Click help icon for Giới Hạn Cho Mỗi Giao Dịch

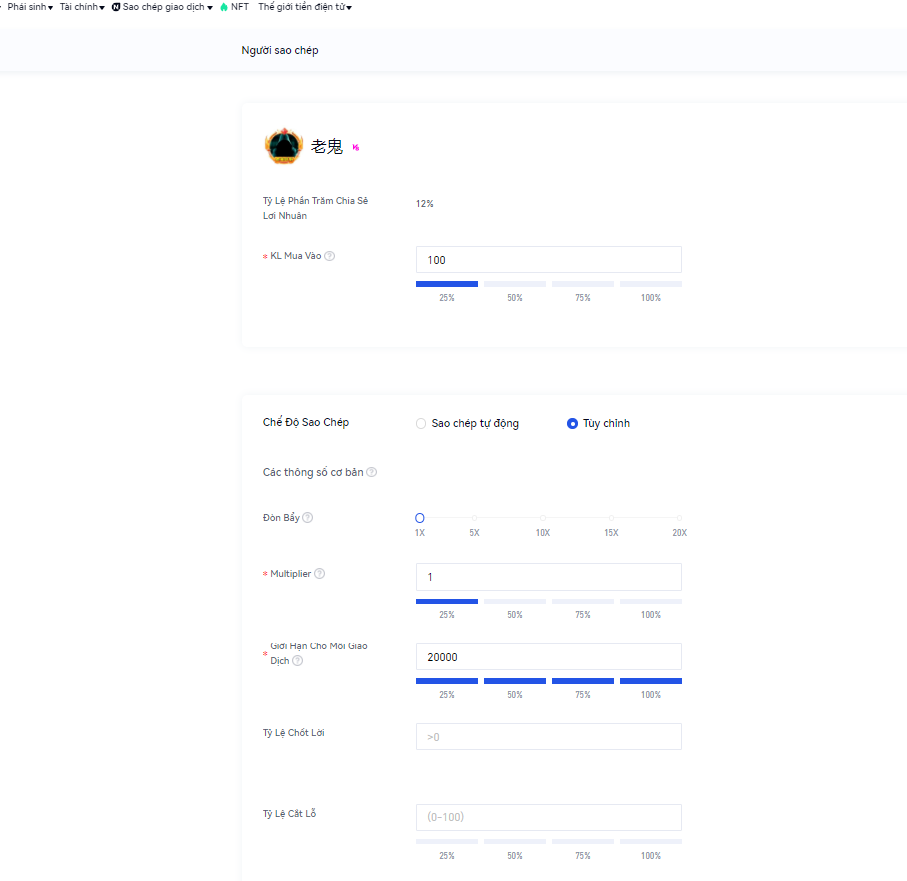298,661
